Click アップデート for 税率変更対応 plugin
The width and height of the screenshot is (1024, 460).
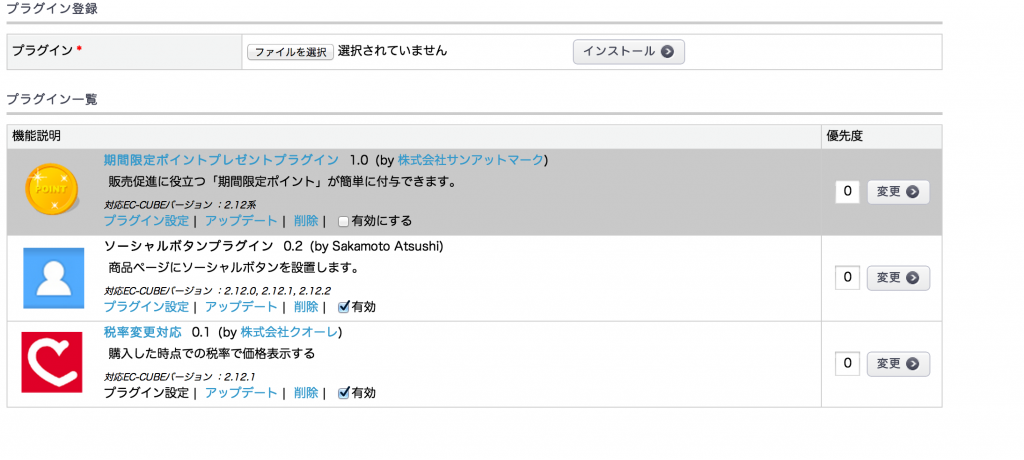click(241, 393)
